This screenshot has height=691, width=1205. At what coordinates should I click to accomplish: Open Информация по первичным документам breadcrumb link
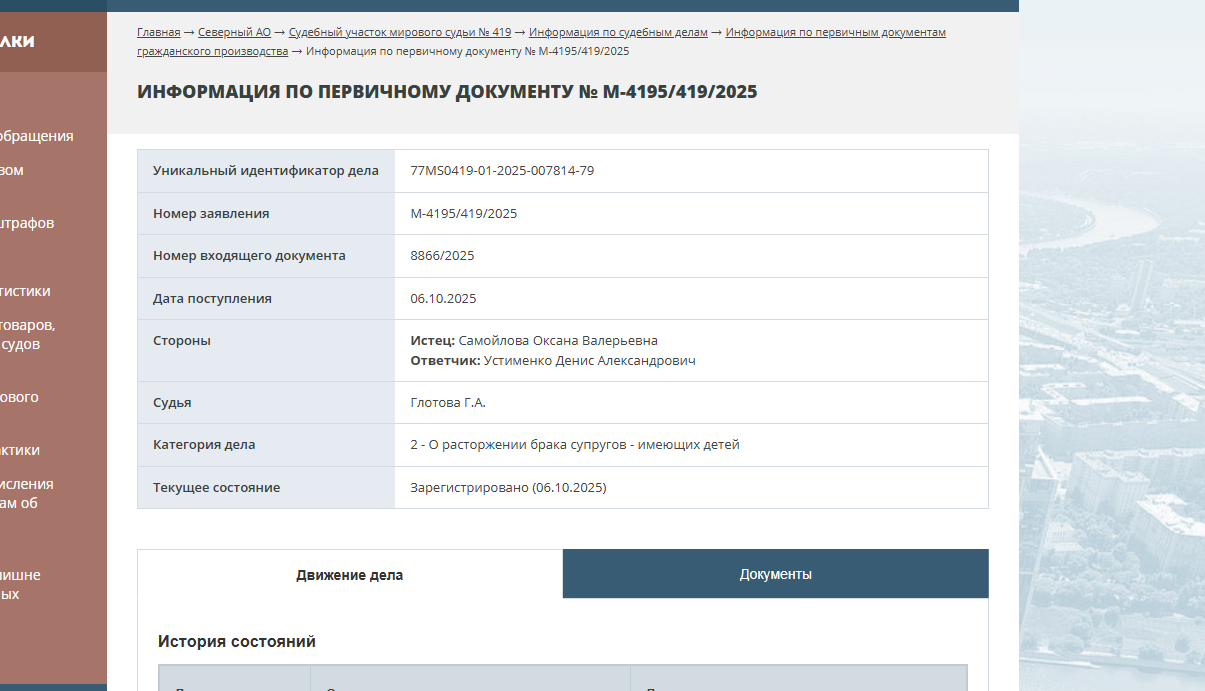coord(835,33)
